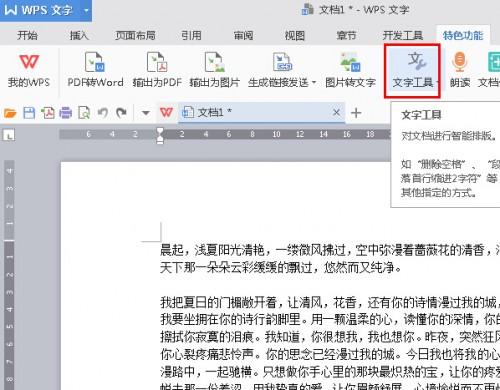
Task: Click the line starting 漫路中，一起驰横
Action: point(330,371)
